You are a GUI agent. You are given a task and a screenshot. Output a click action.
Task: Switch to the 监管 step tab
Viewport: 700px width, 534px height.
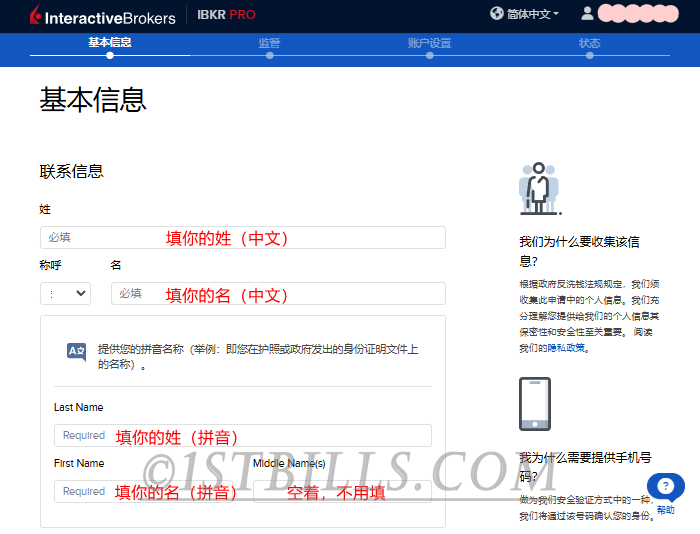[269, 43]
